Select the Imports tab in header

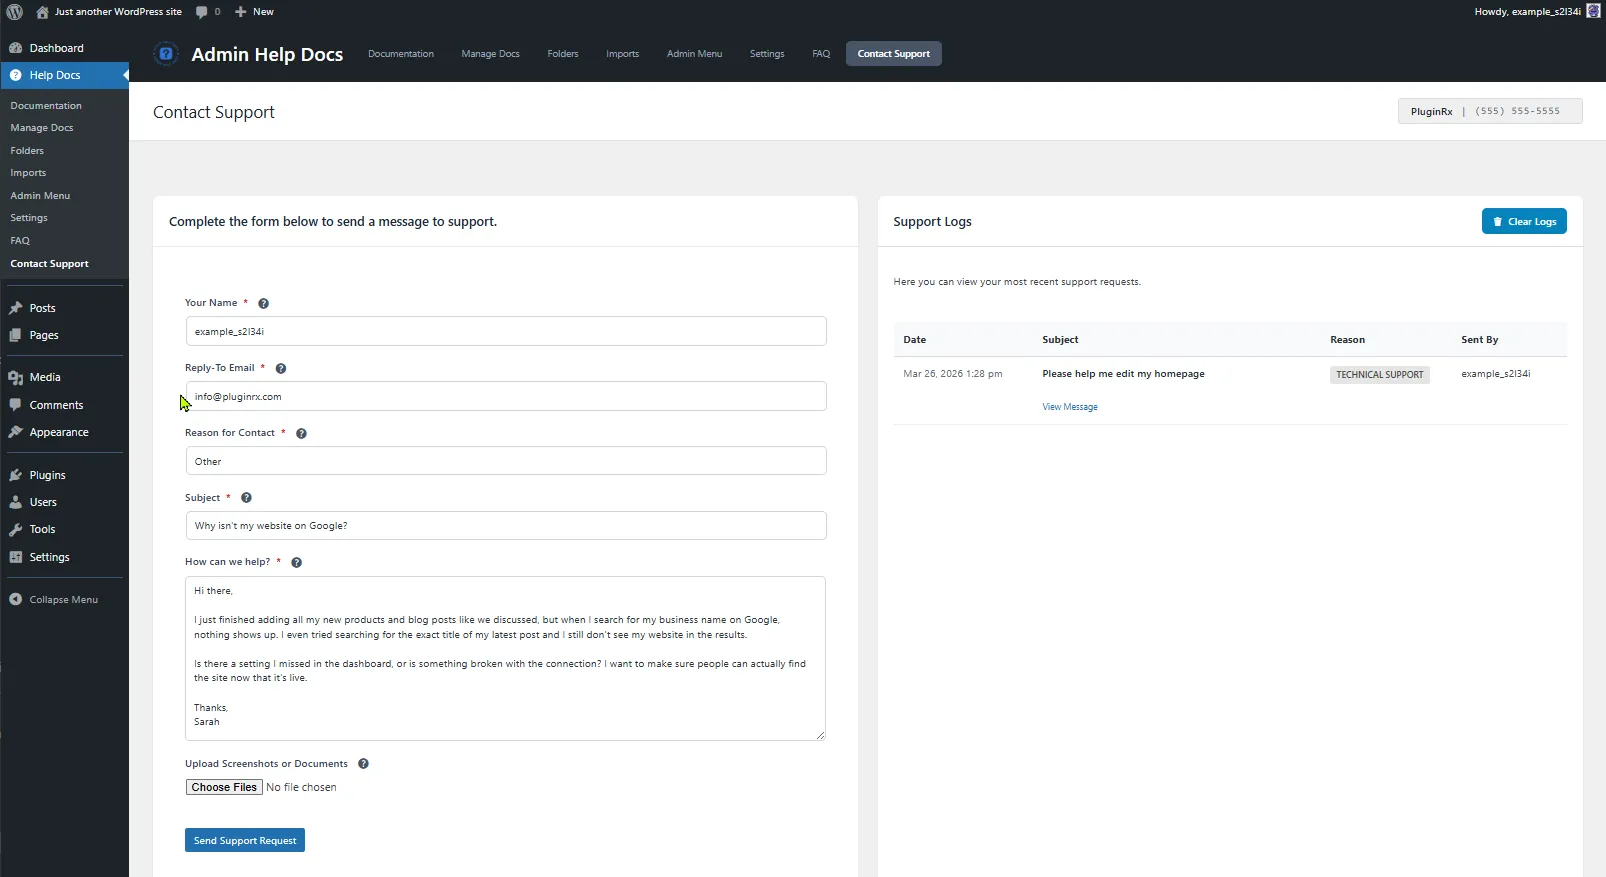point(622,54)
